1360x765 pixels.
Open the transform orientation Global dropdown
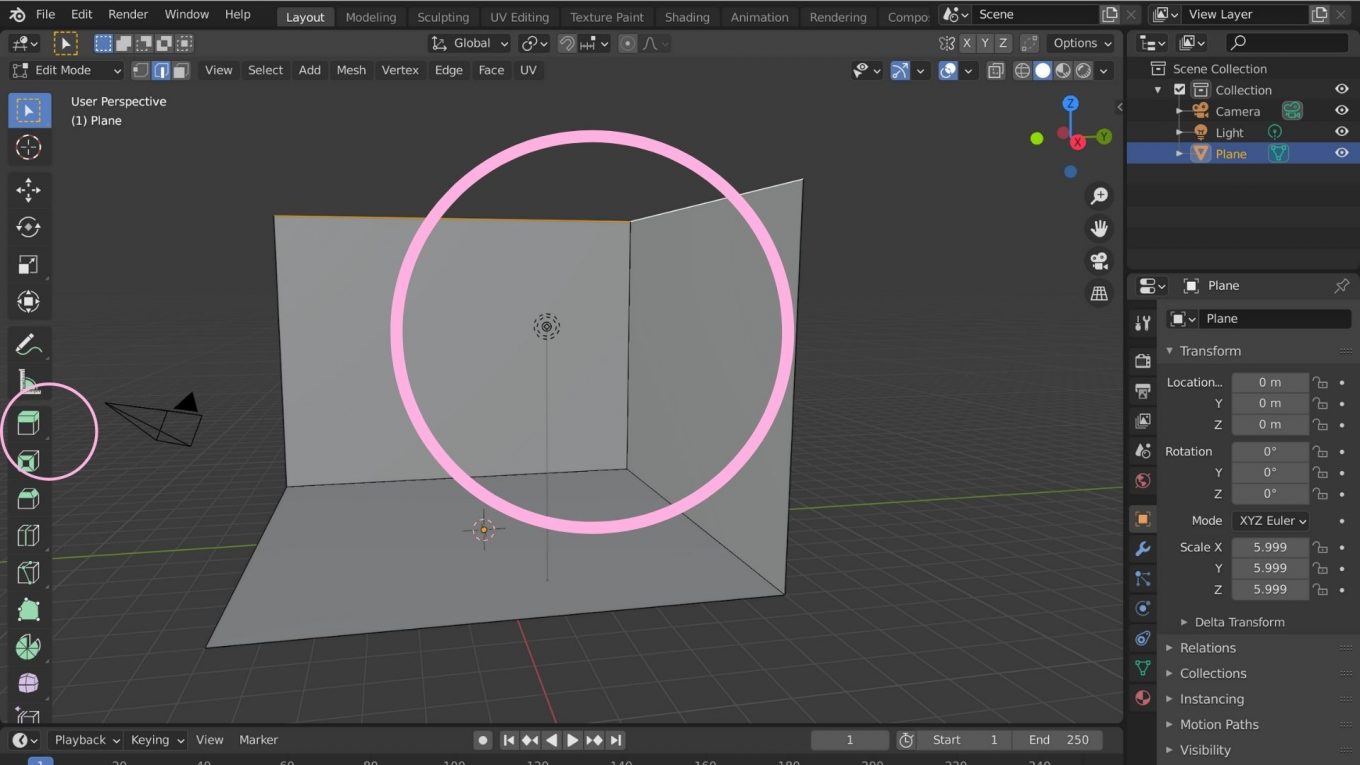tap(468, 43)
